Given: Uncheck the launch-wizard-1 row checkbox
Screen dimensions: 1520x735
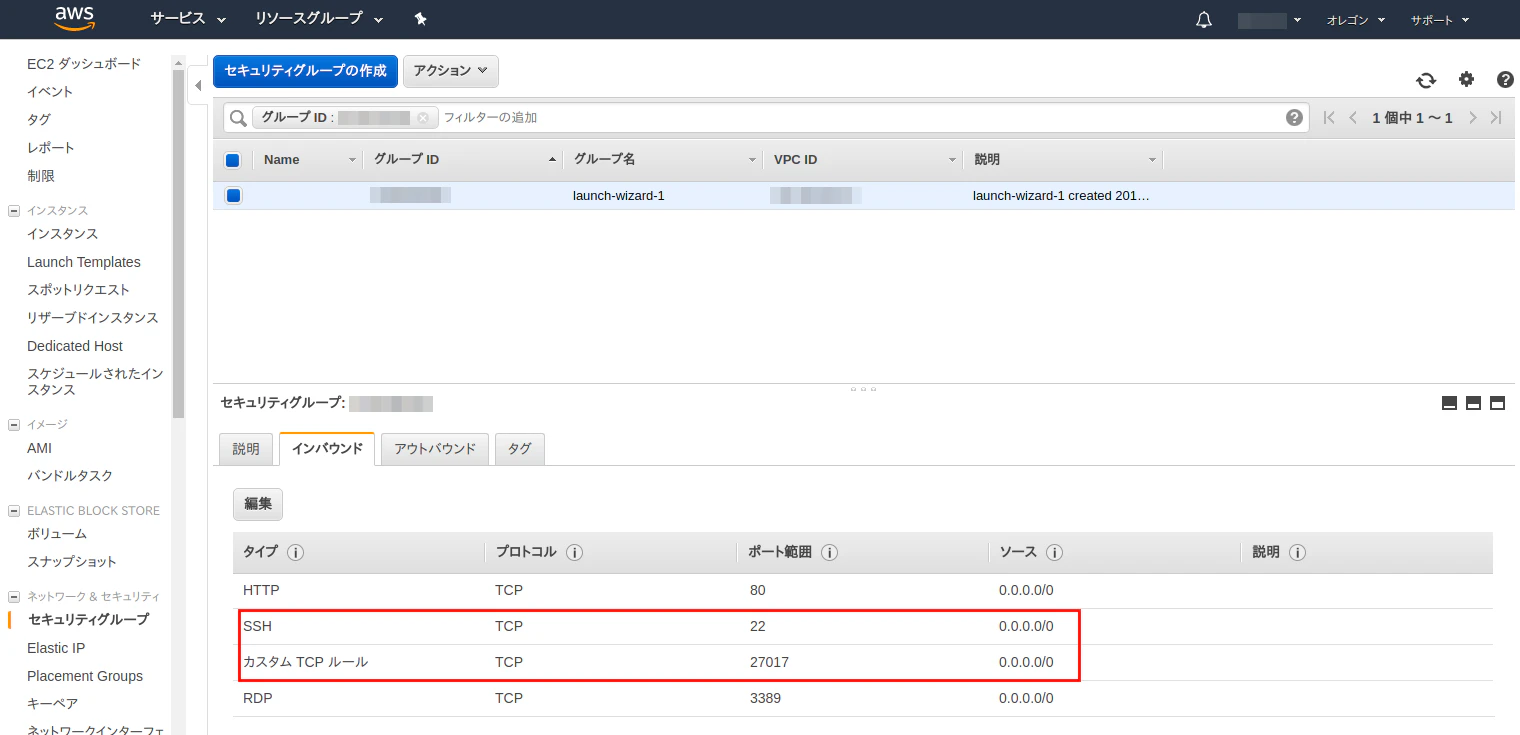Looking at the screenshot, I should point(233,196).
